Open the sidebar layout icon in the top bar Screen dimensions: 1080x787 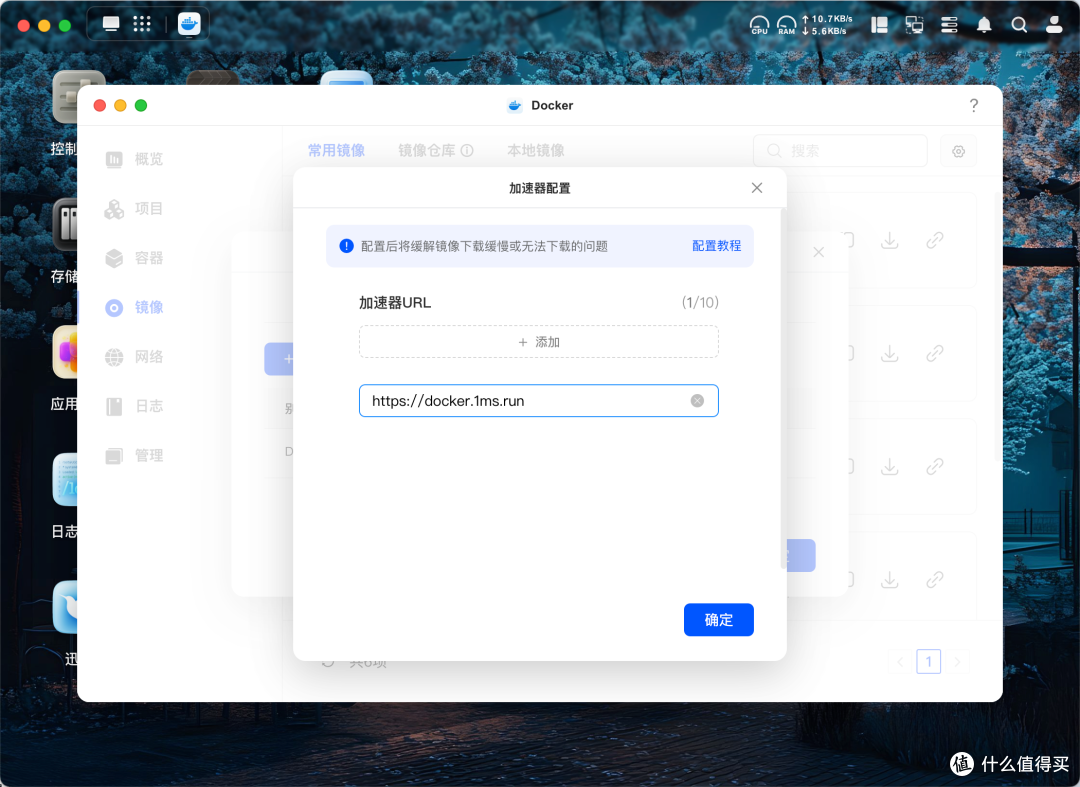click(879, 25)
